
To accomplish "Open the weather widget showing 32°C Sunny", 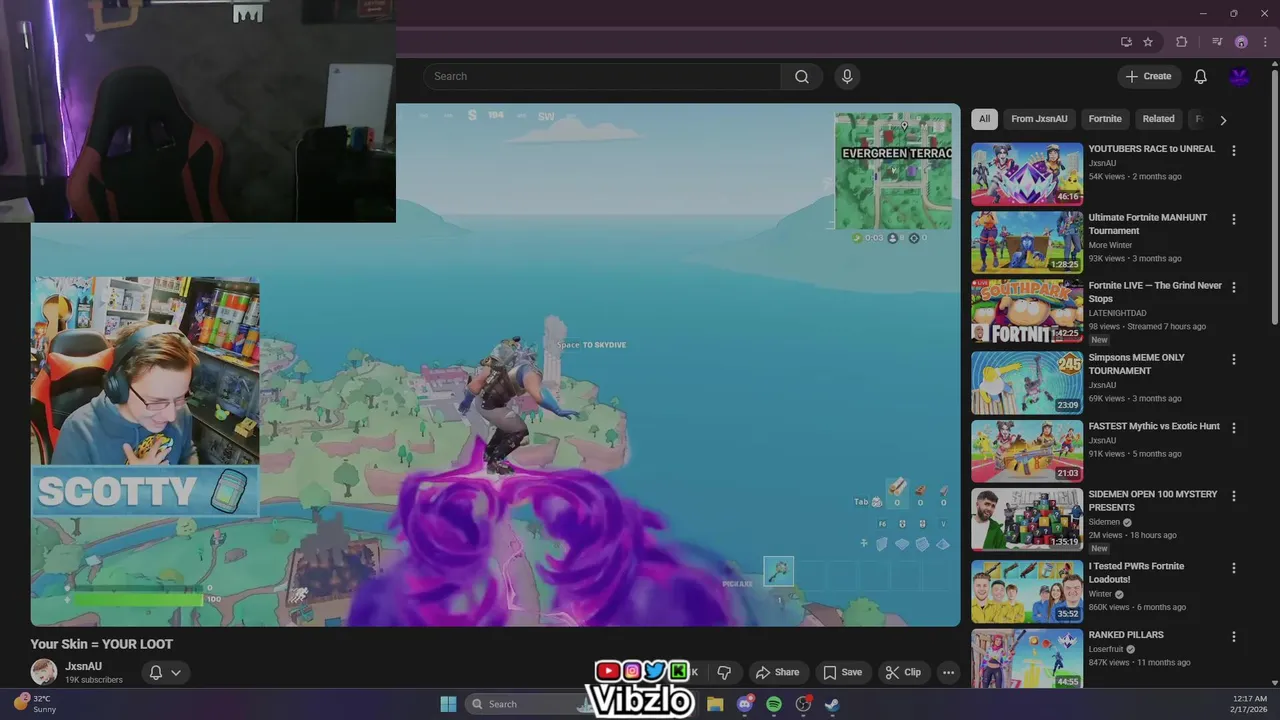I will (x=36, y=704).
